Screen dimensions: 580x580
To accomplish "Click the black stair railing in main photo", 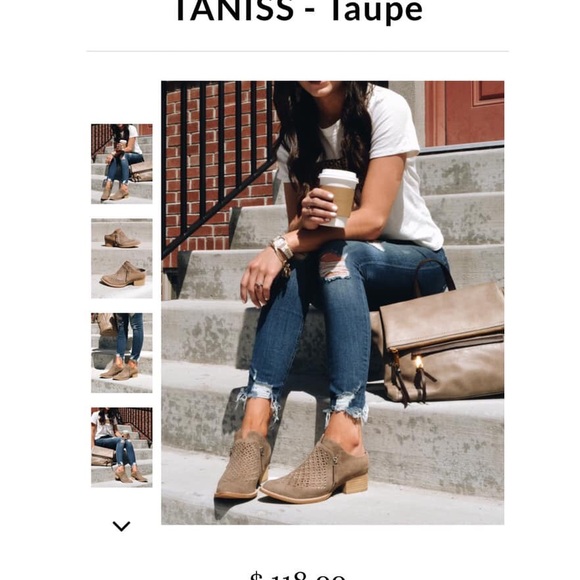I will [218, 163].
